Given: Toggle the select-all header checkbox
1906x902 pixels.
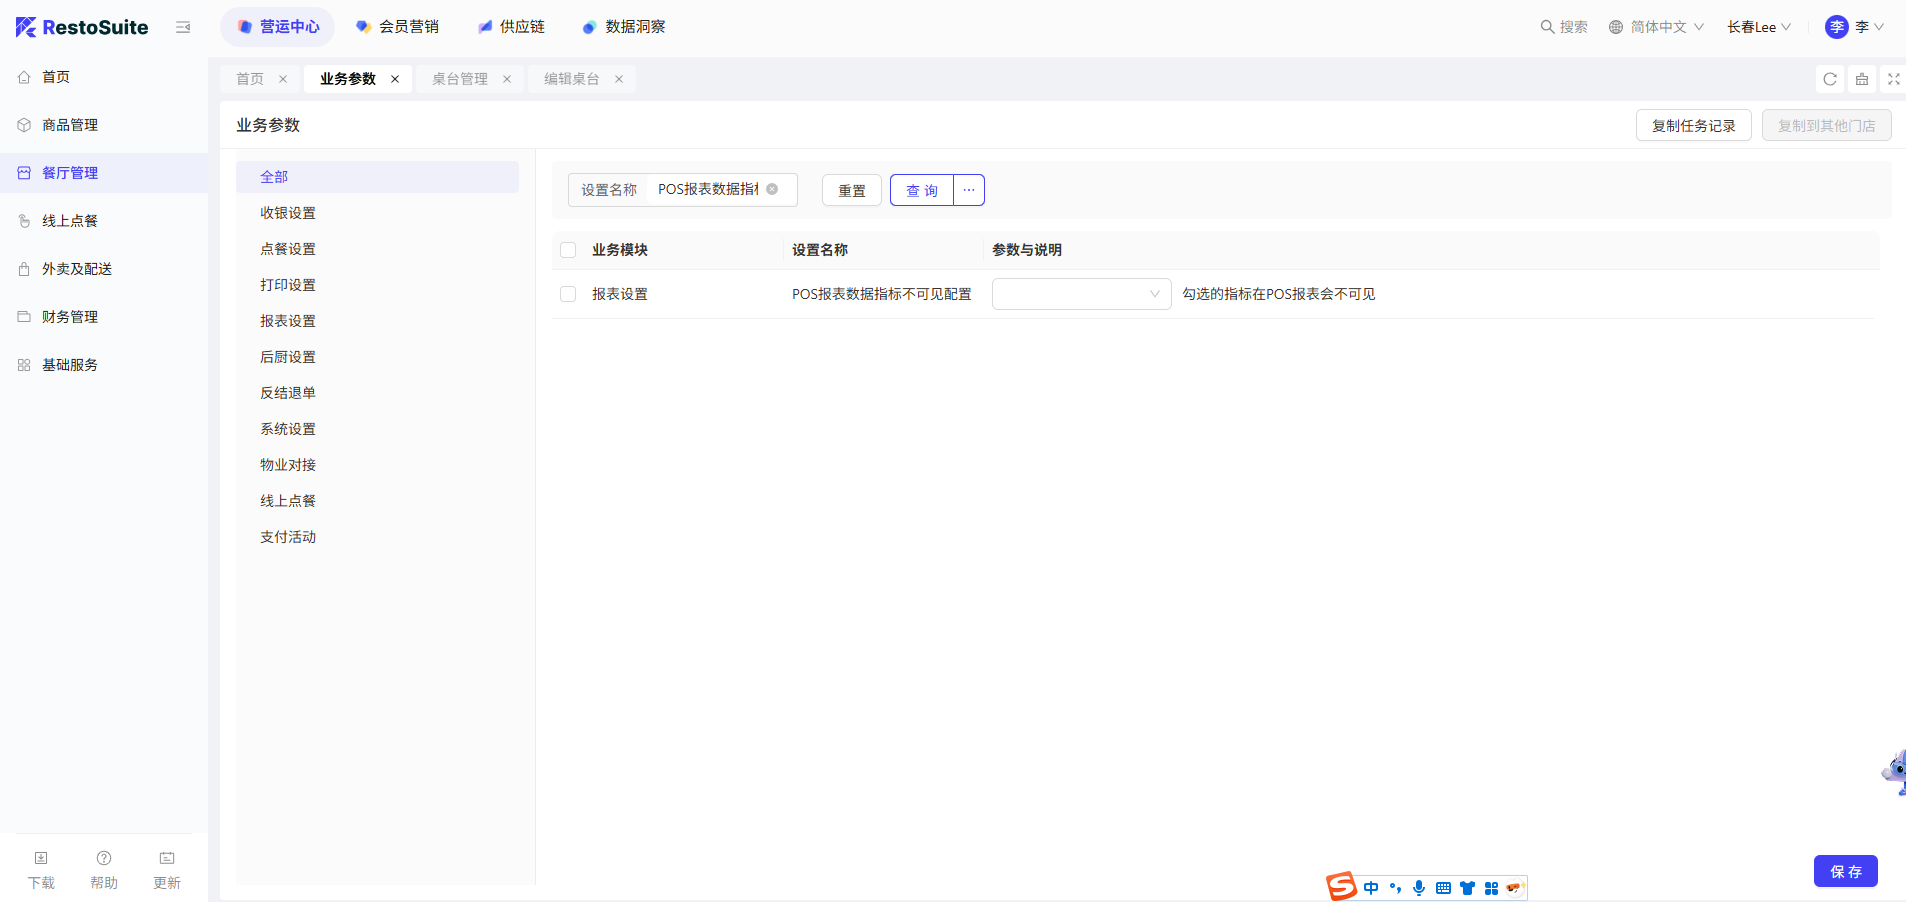Looking at the screenshot, I should [x=568, y=250].
